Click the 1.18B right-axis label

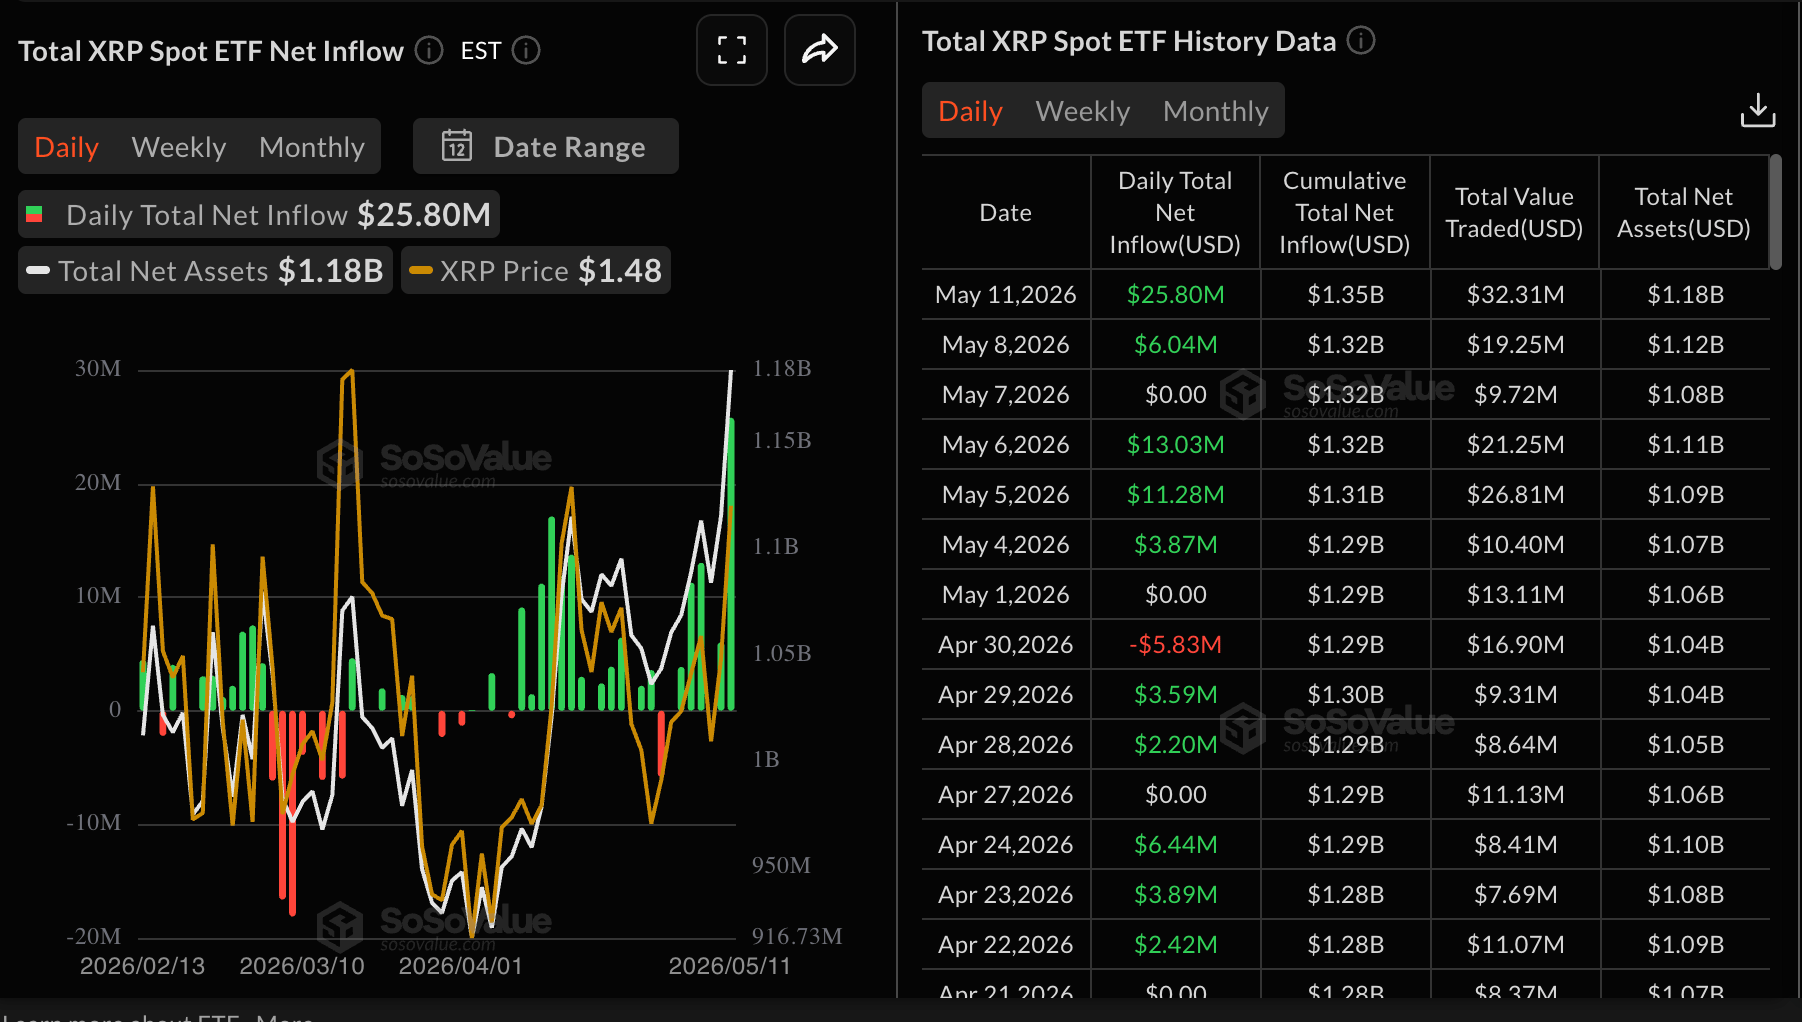[x=782, y=368]
